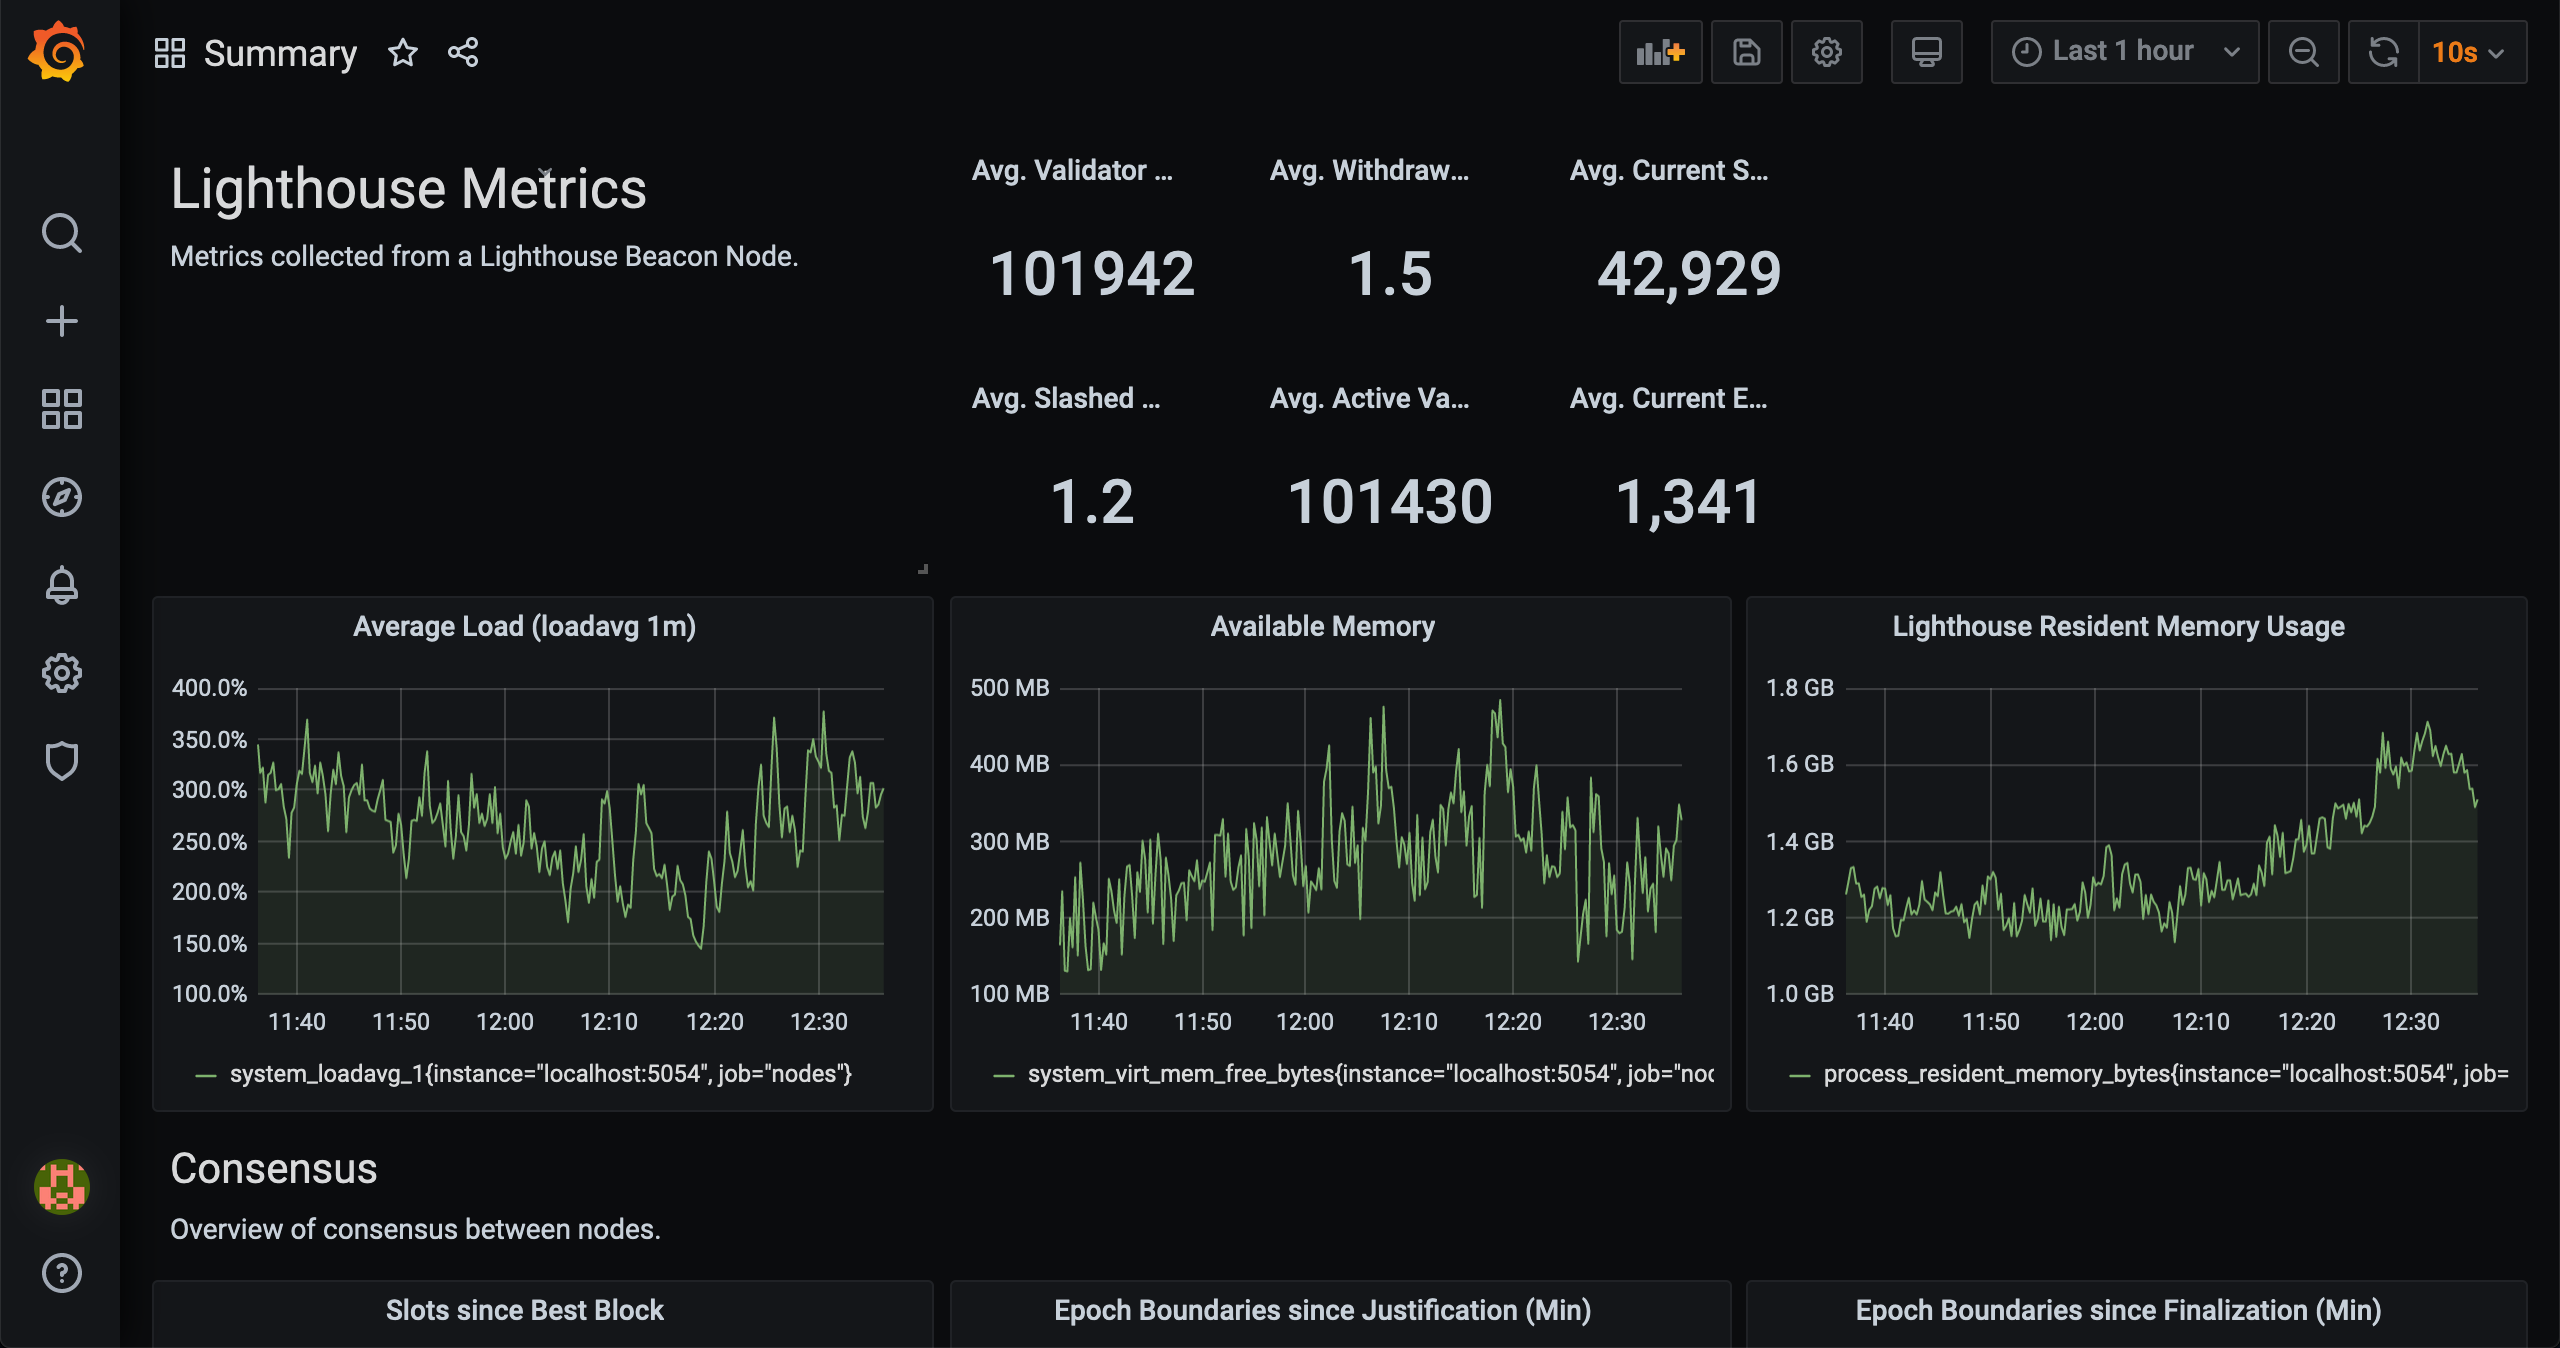Open the Summary dashboard title
Viewport: 2560px width, 1348px height.
pyautogui.click(x=280, y=53)
